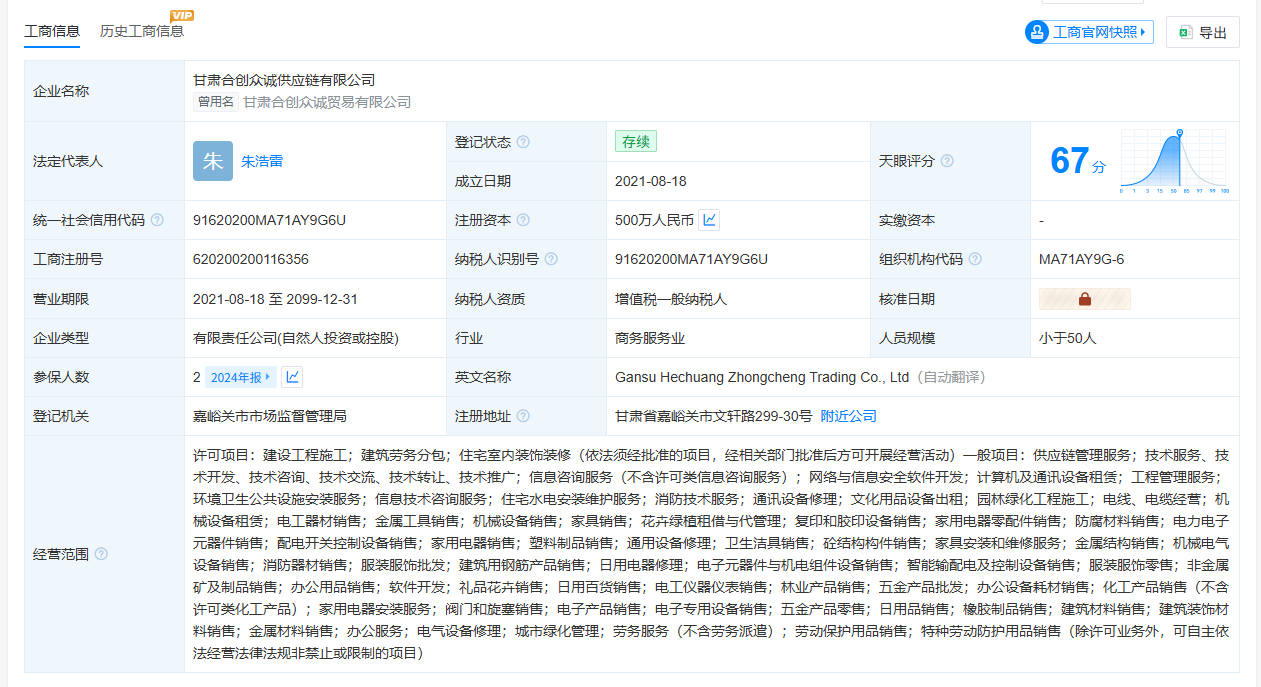The width and height of the screenshot is (1261, 687).
Task: Click help icon beside 经营范围
Action: point(101,554)
